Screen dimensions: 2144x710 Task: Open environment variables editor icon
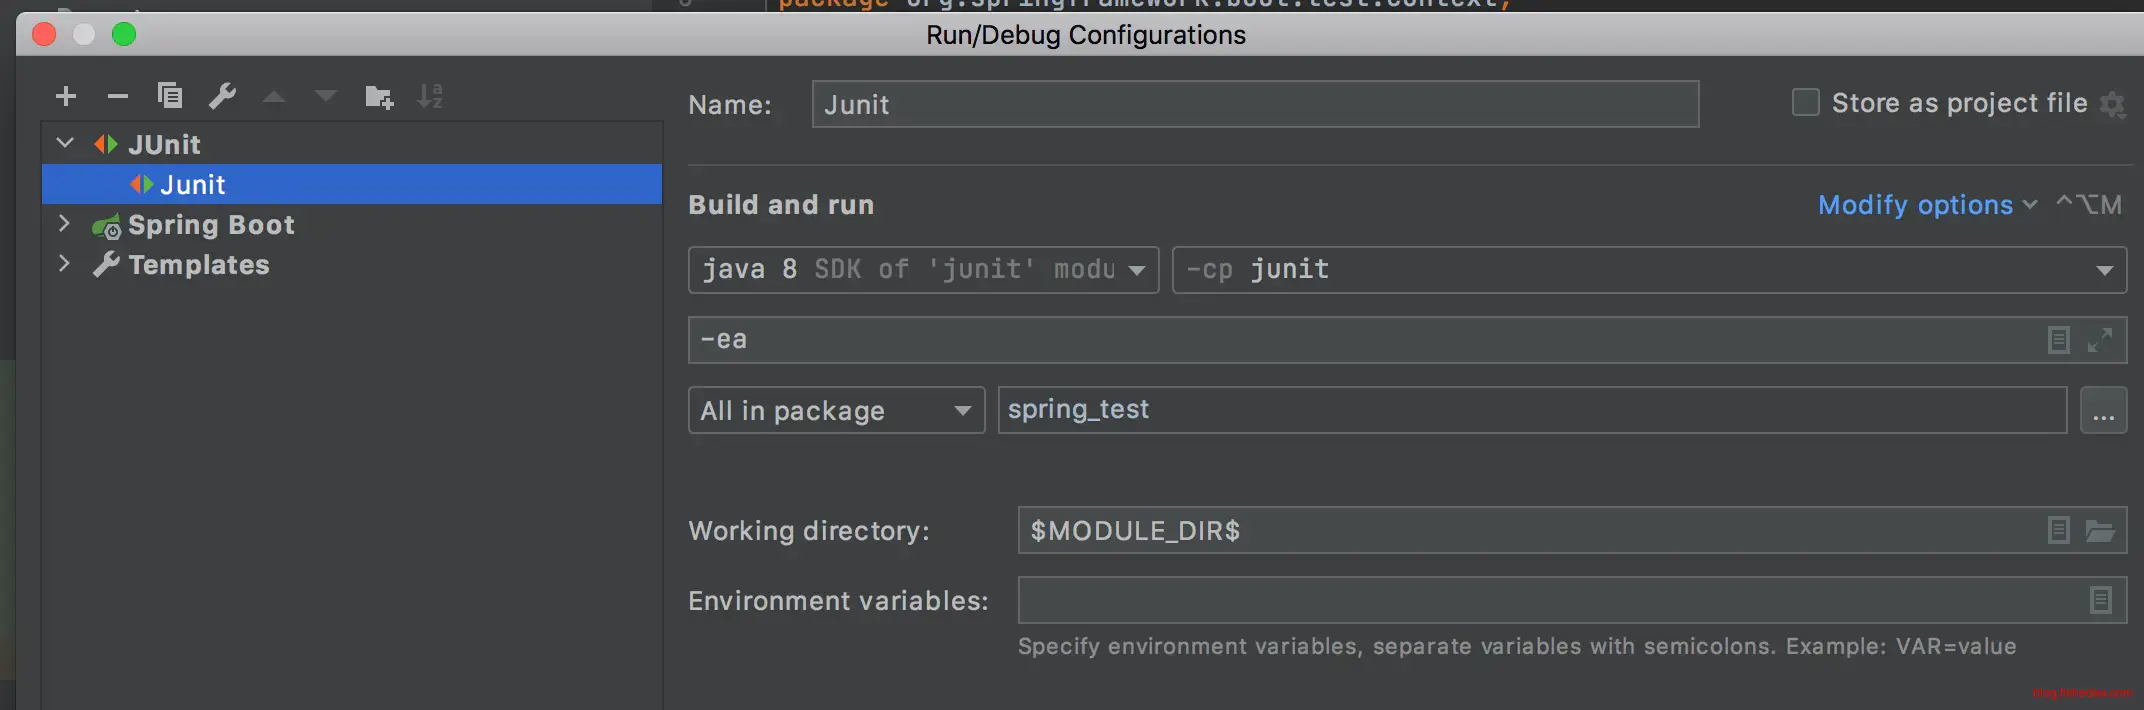tap(2100, 600)
